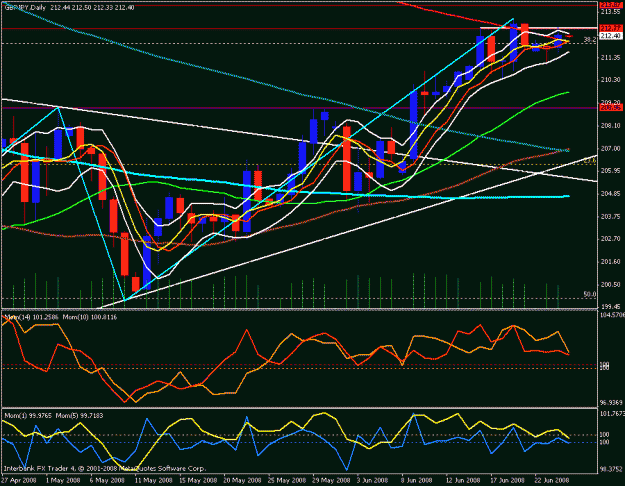
Task: Select the 205.95 price axis label
Action: pyautogui.click(x=611, y=171)
